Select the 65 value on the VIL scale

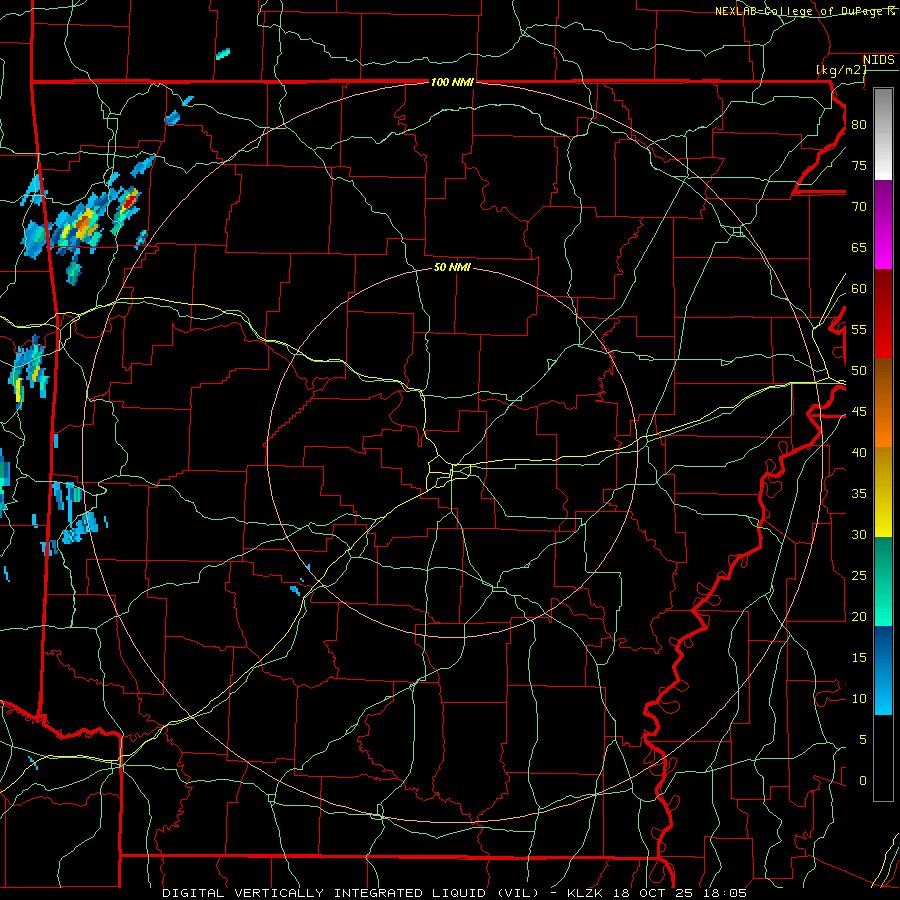pyautogui.click(x=859, y=247)
